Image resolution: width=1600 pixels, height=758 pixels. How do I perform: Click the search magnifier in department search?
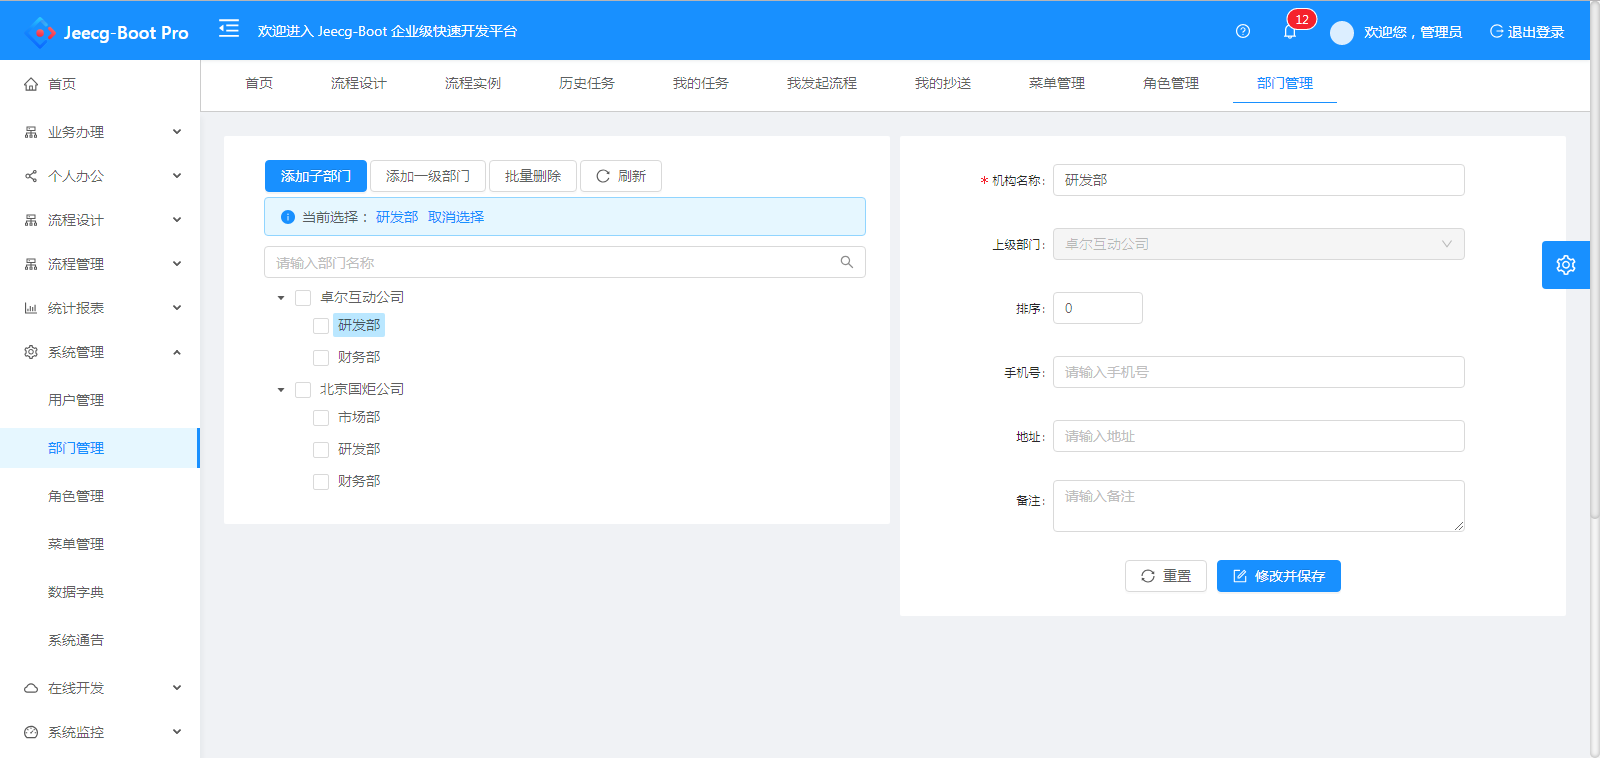pos(847,262)
